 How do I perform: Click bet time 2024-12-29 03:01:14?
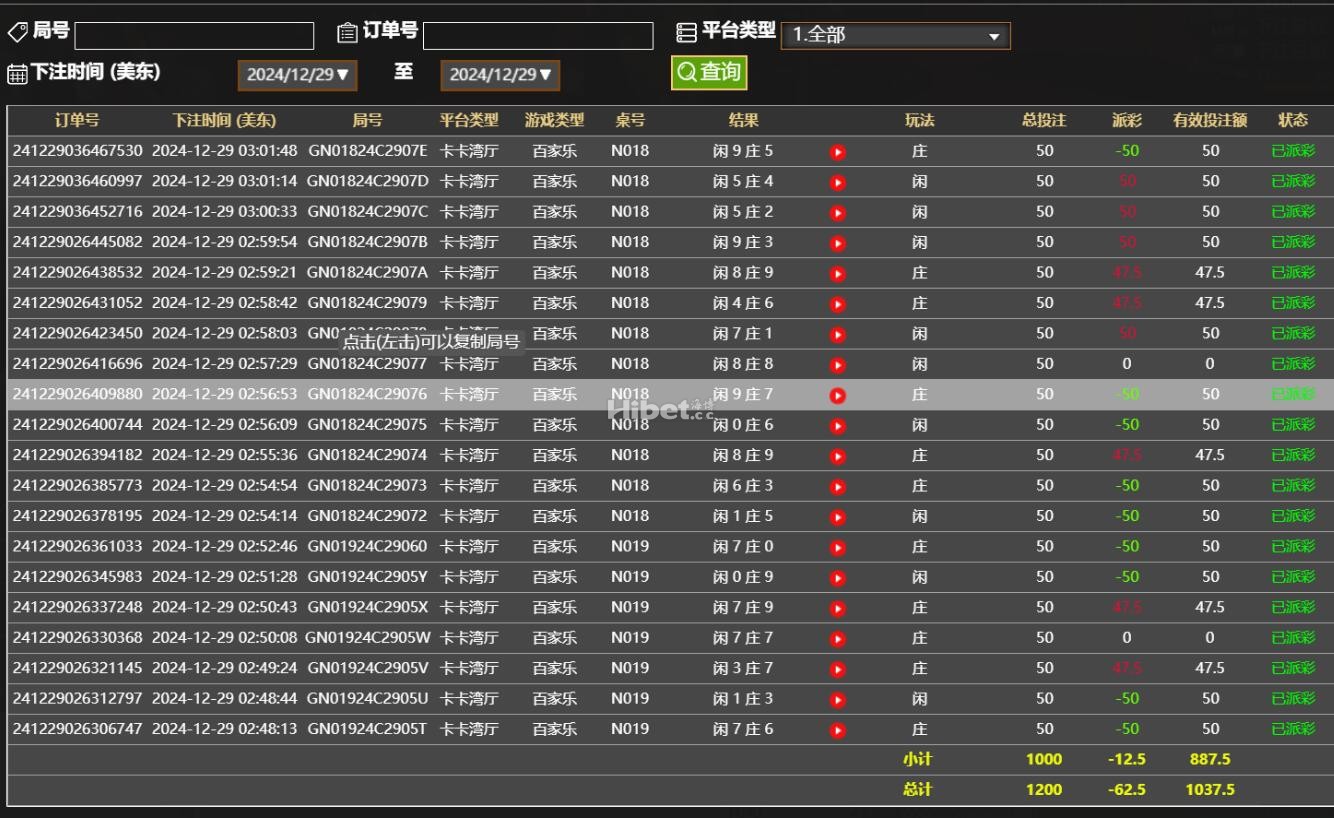(x=224, y=181)
